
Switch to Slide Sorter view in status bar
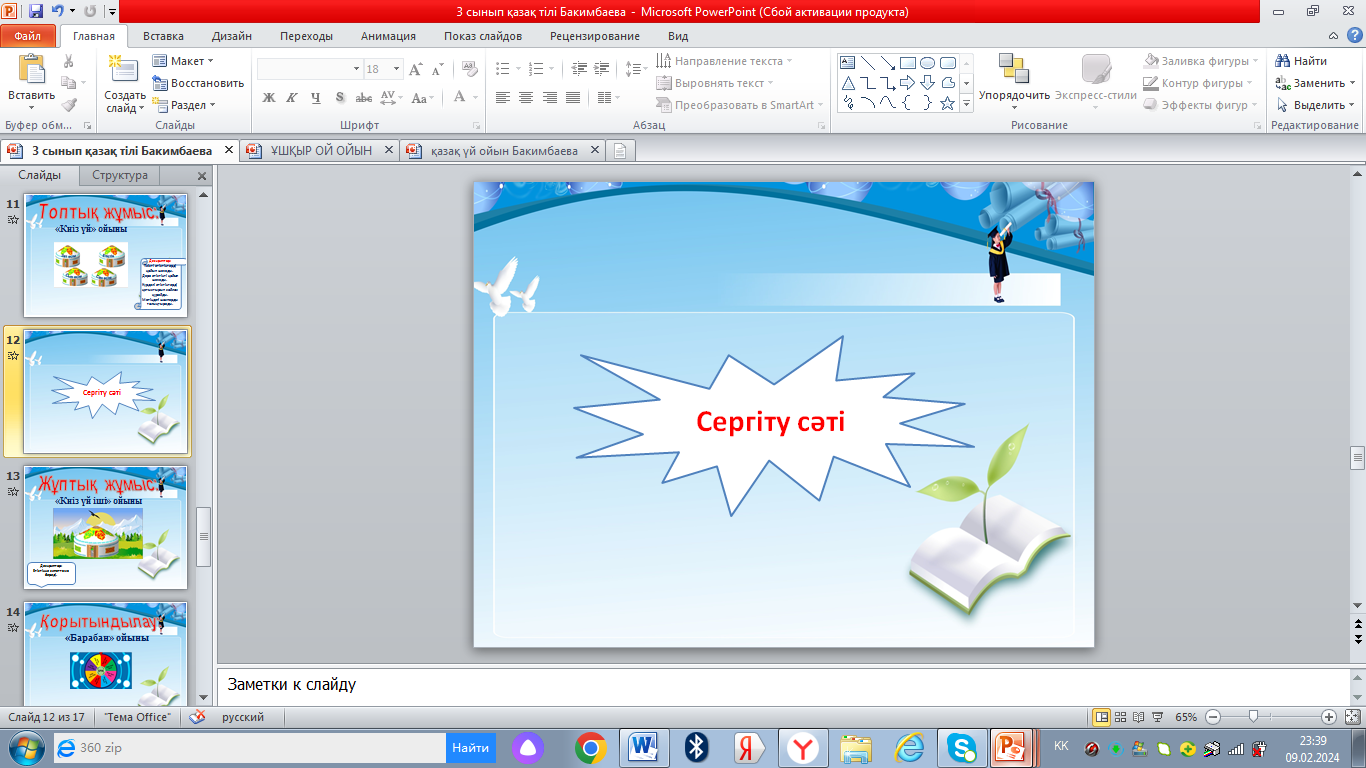pos(1121,717)
